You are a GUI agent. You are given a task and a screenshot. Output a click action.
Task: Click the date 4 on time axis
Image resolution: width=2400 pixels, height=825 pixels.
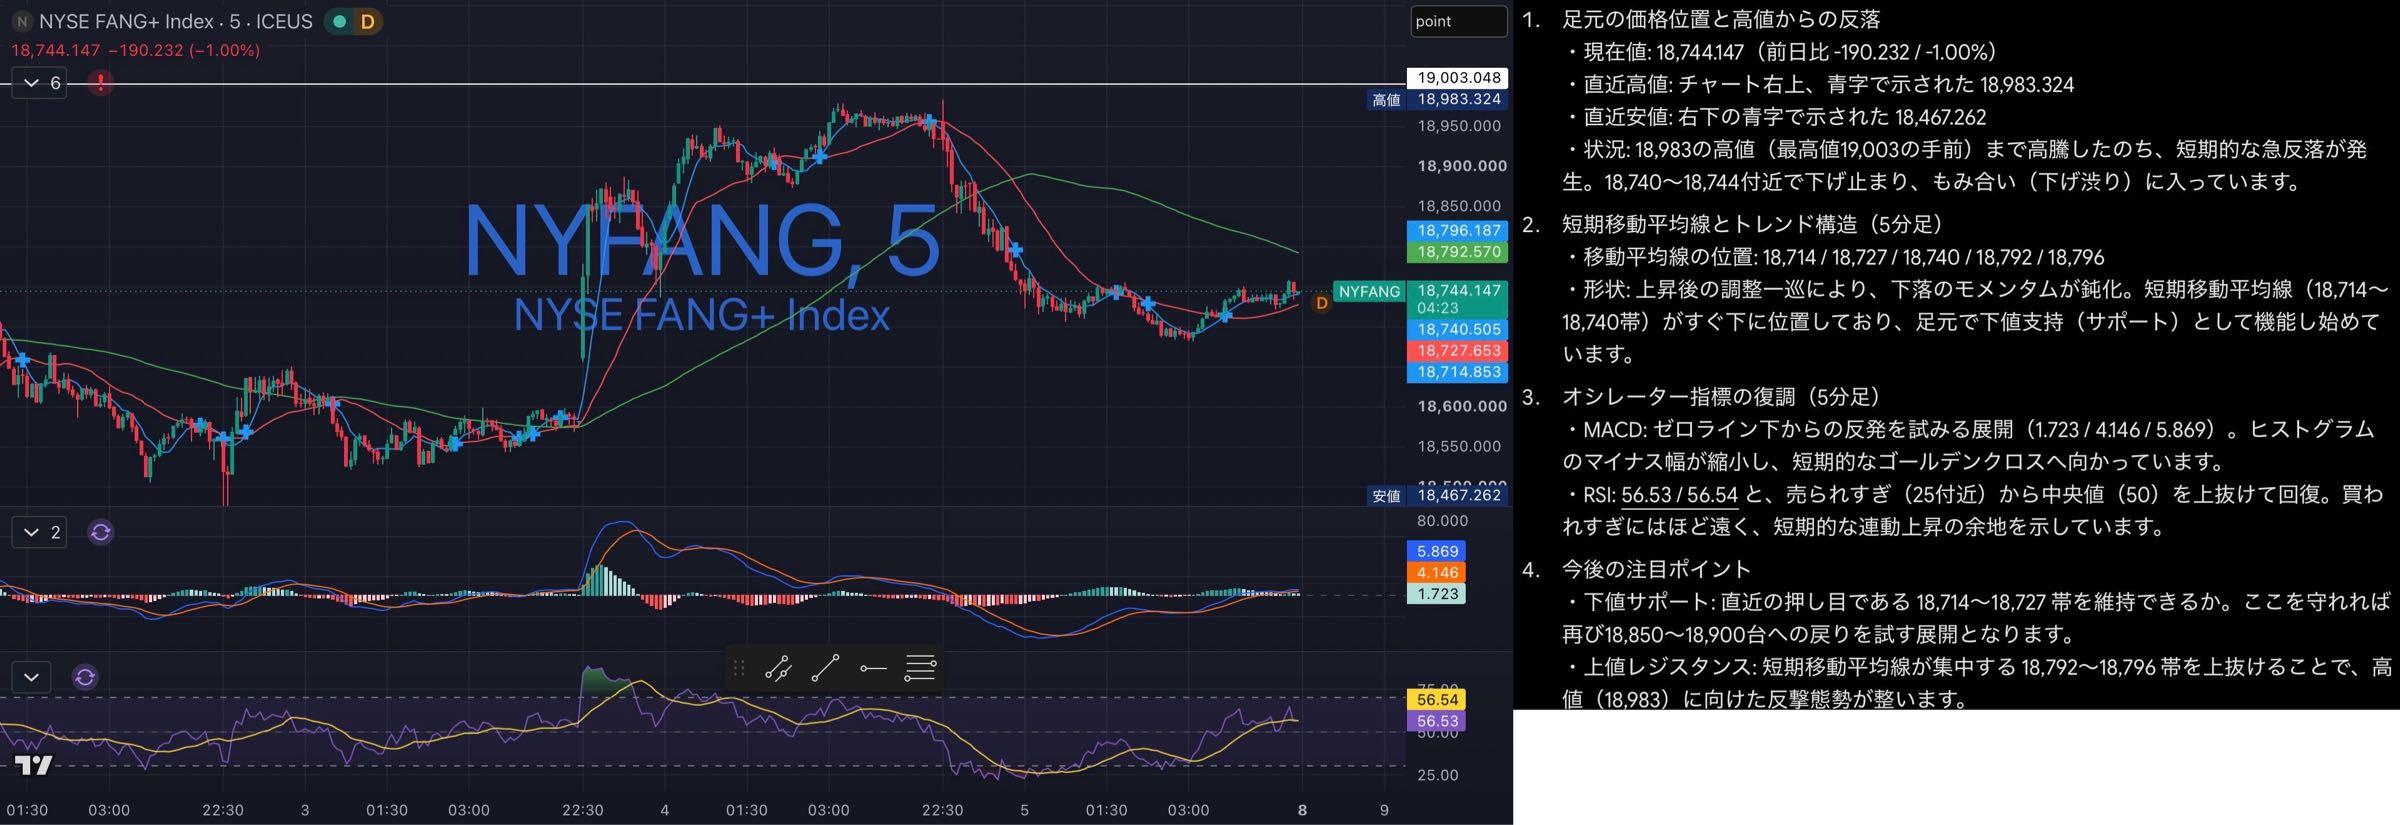click(664, 810)
